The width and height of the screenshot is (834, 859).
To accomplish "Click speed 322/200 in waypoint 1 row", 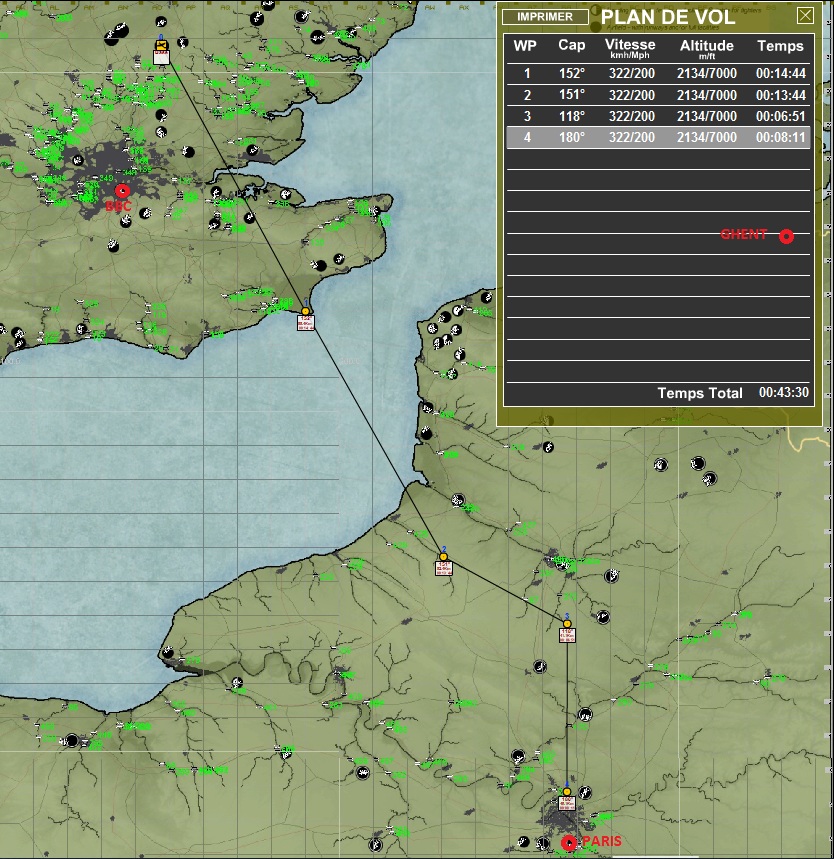I will point(632,73).
